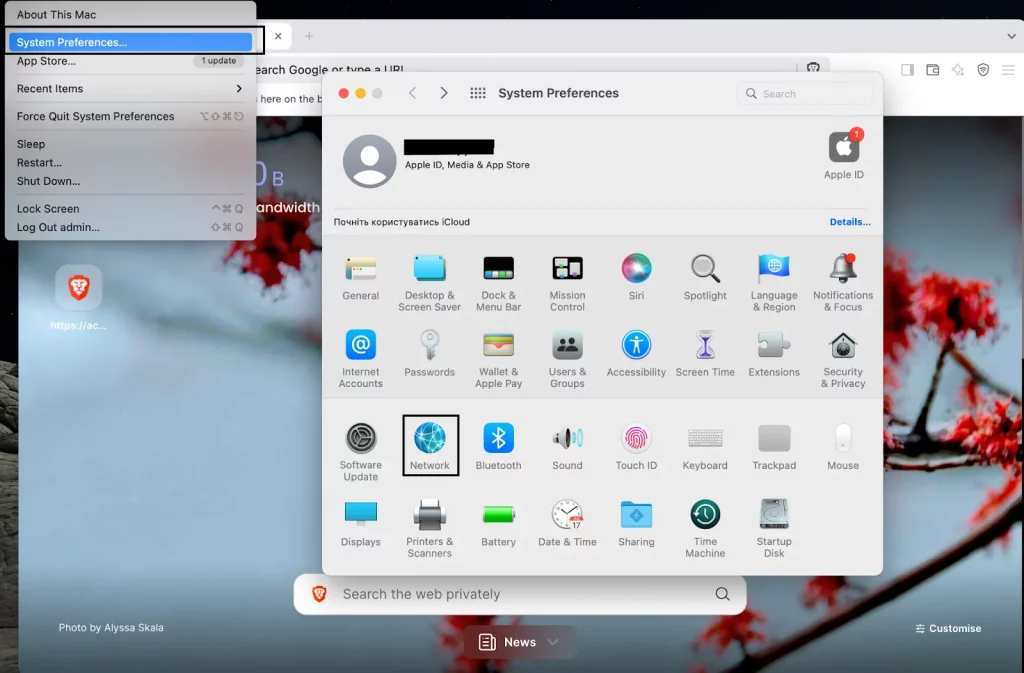The image size is (1024, 673).
Task: Open the Passwords pane
Action: pos(429,354)
